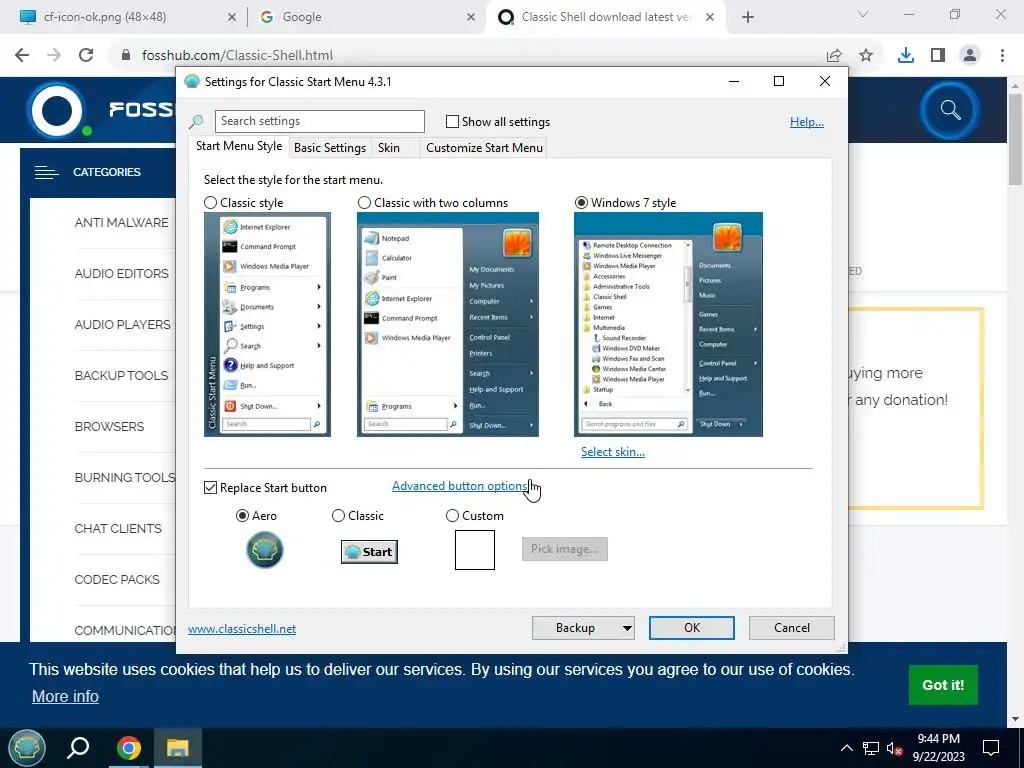
Task: Click the network tray icon
Action: (871, 748)
